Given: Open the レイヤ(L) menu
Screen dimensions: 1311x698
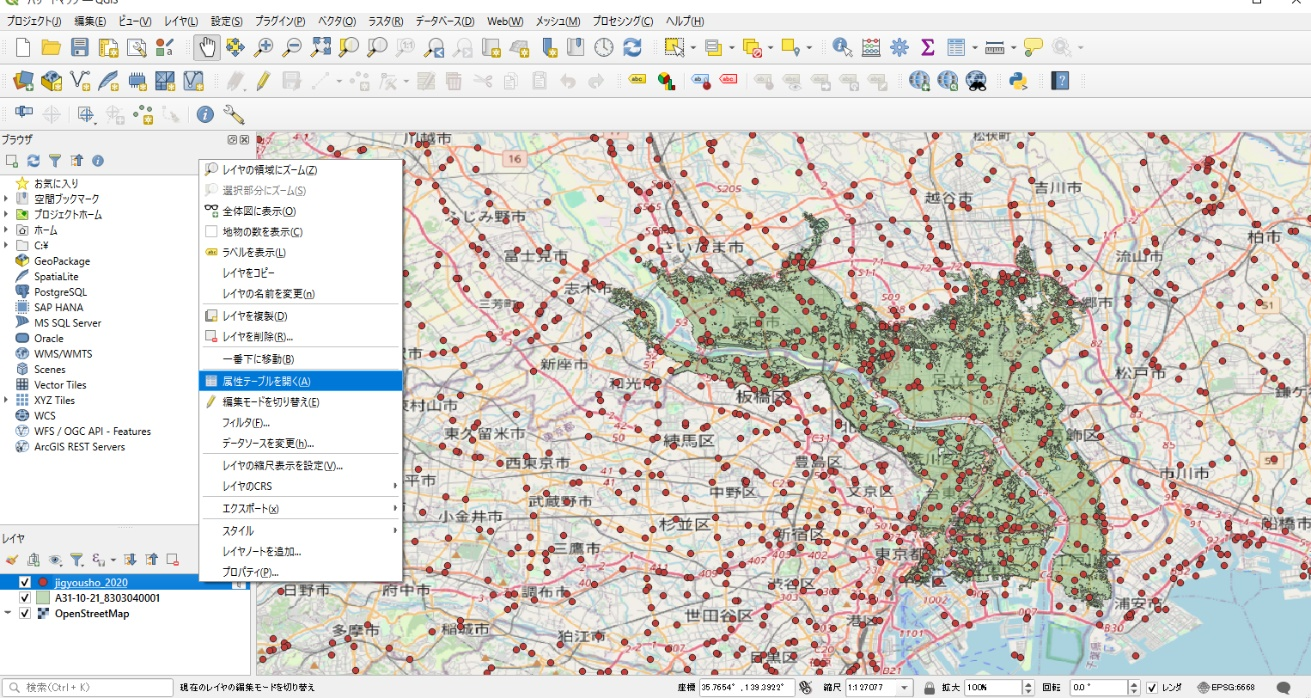Looking at the screenshot, I should pos(181,21).
